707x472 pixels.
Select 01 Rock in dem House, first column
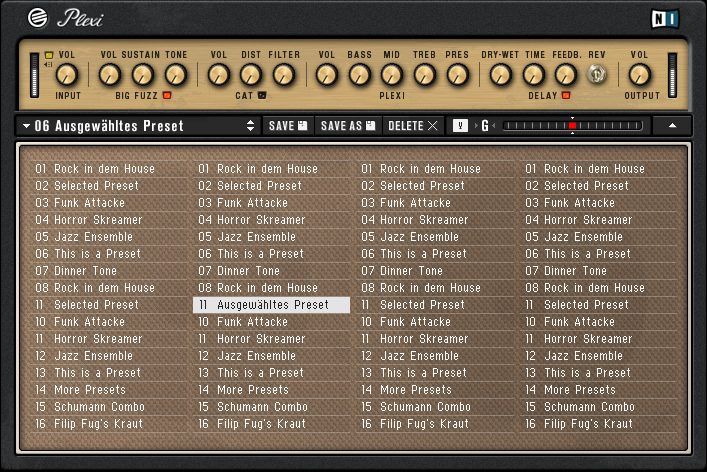click(108, 169)
